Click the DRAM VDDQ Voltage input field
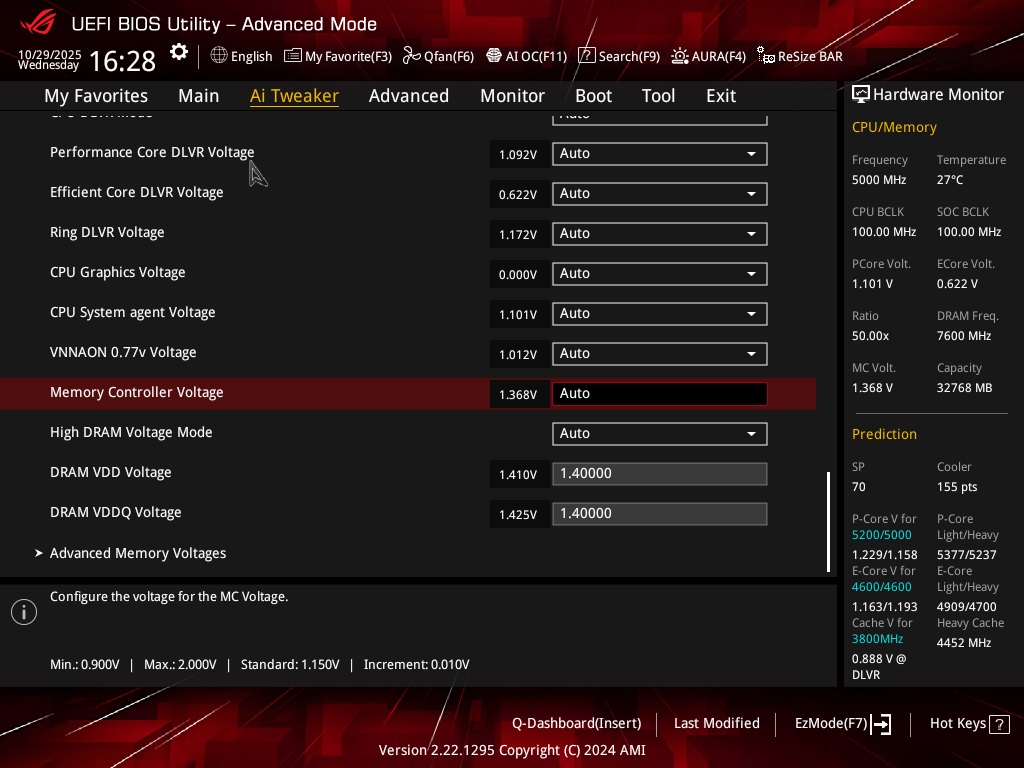 (x=660, y=514)
